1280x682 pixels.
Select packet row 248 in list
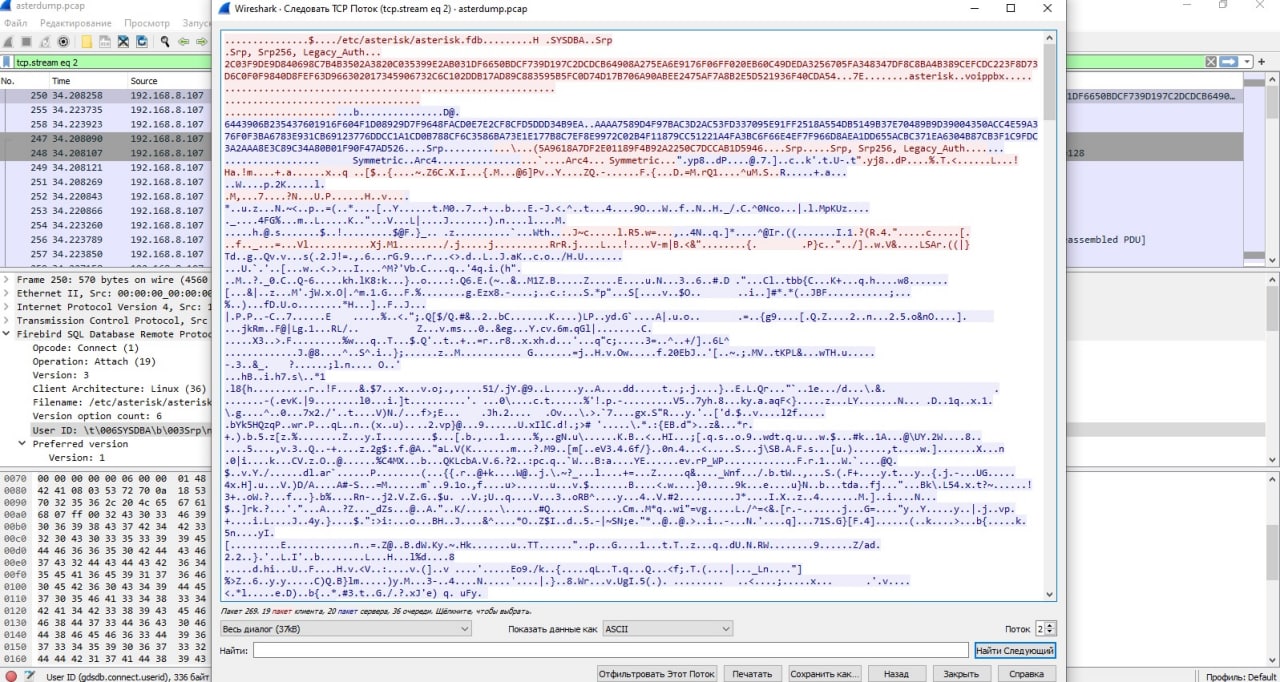(x=105, y=153)
